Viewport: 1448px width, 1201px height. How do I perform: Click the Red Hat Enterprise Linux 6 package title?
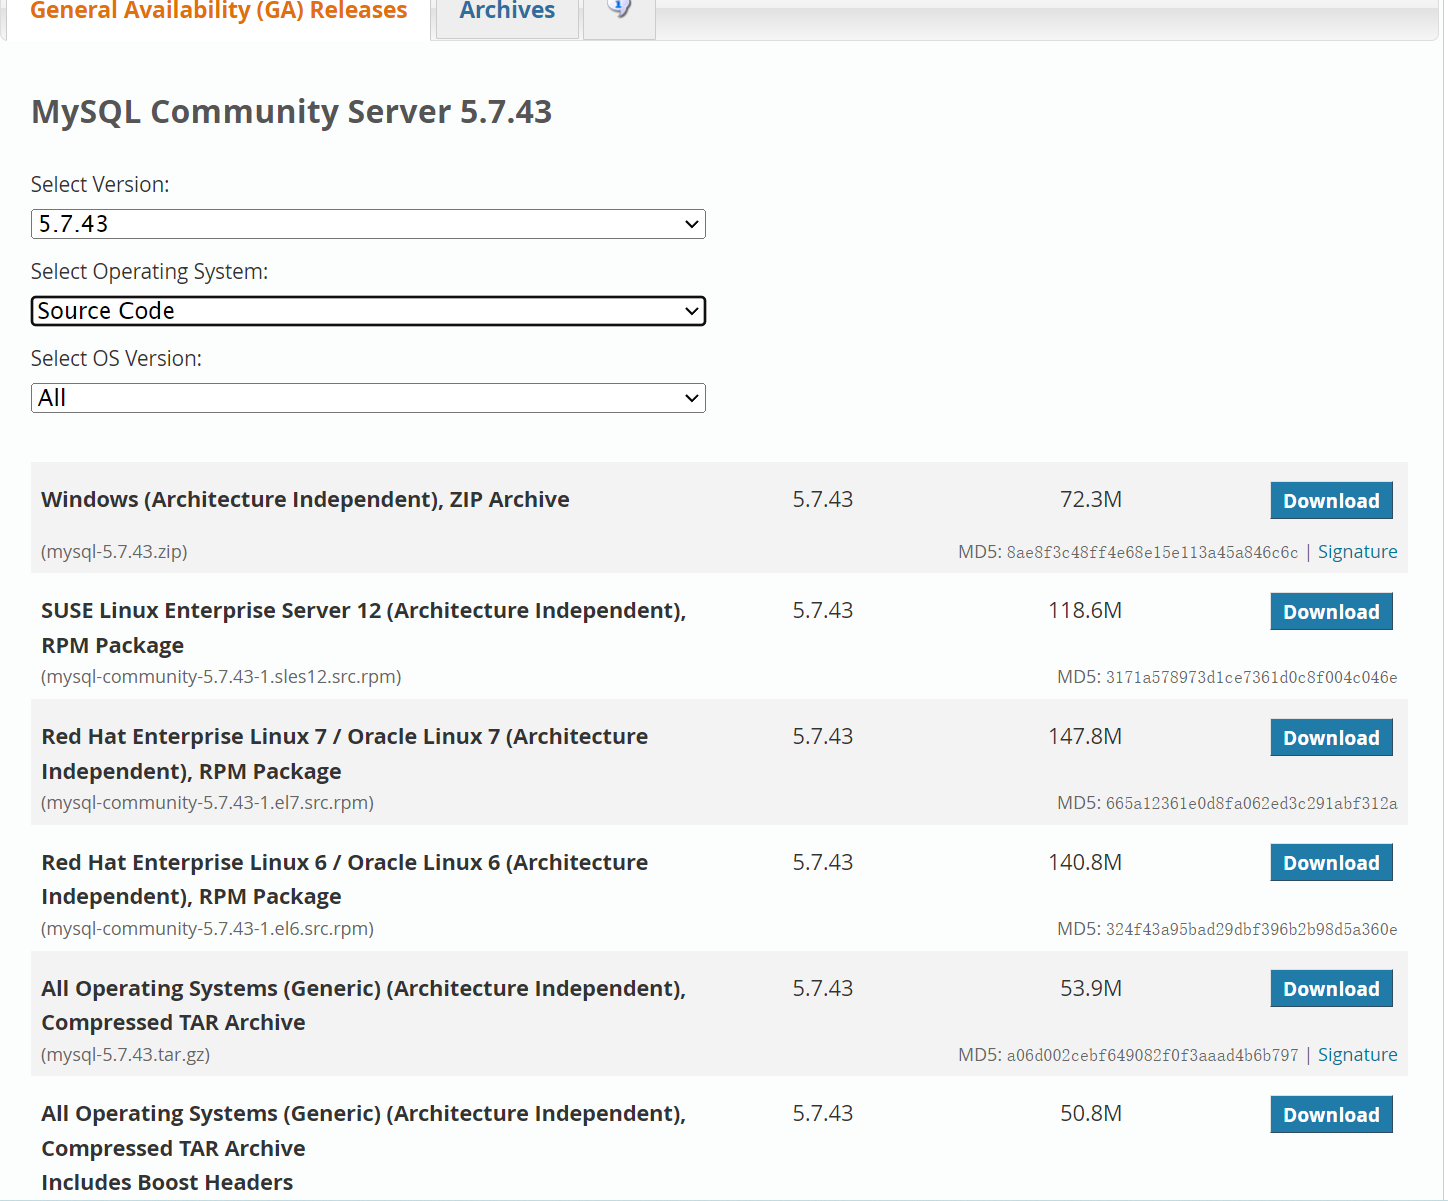point(345,879)
